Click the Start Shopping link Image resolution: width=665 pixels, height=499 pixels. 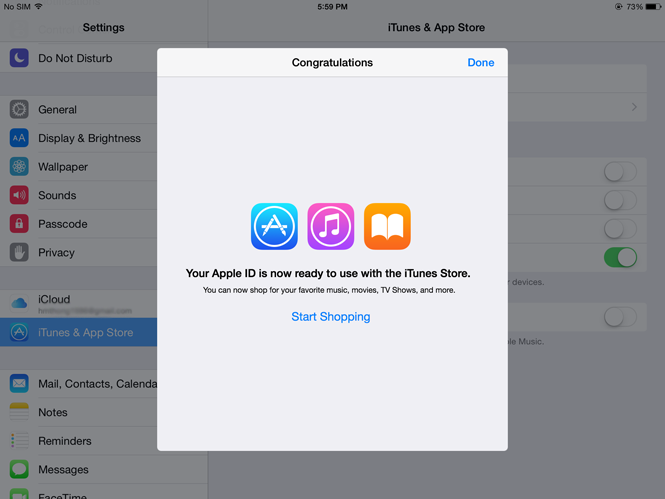tap(331, 317)
